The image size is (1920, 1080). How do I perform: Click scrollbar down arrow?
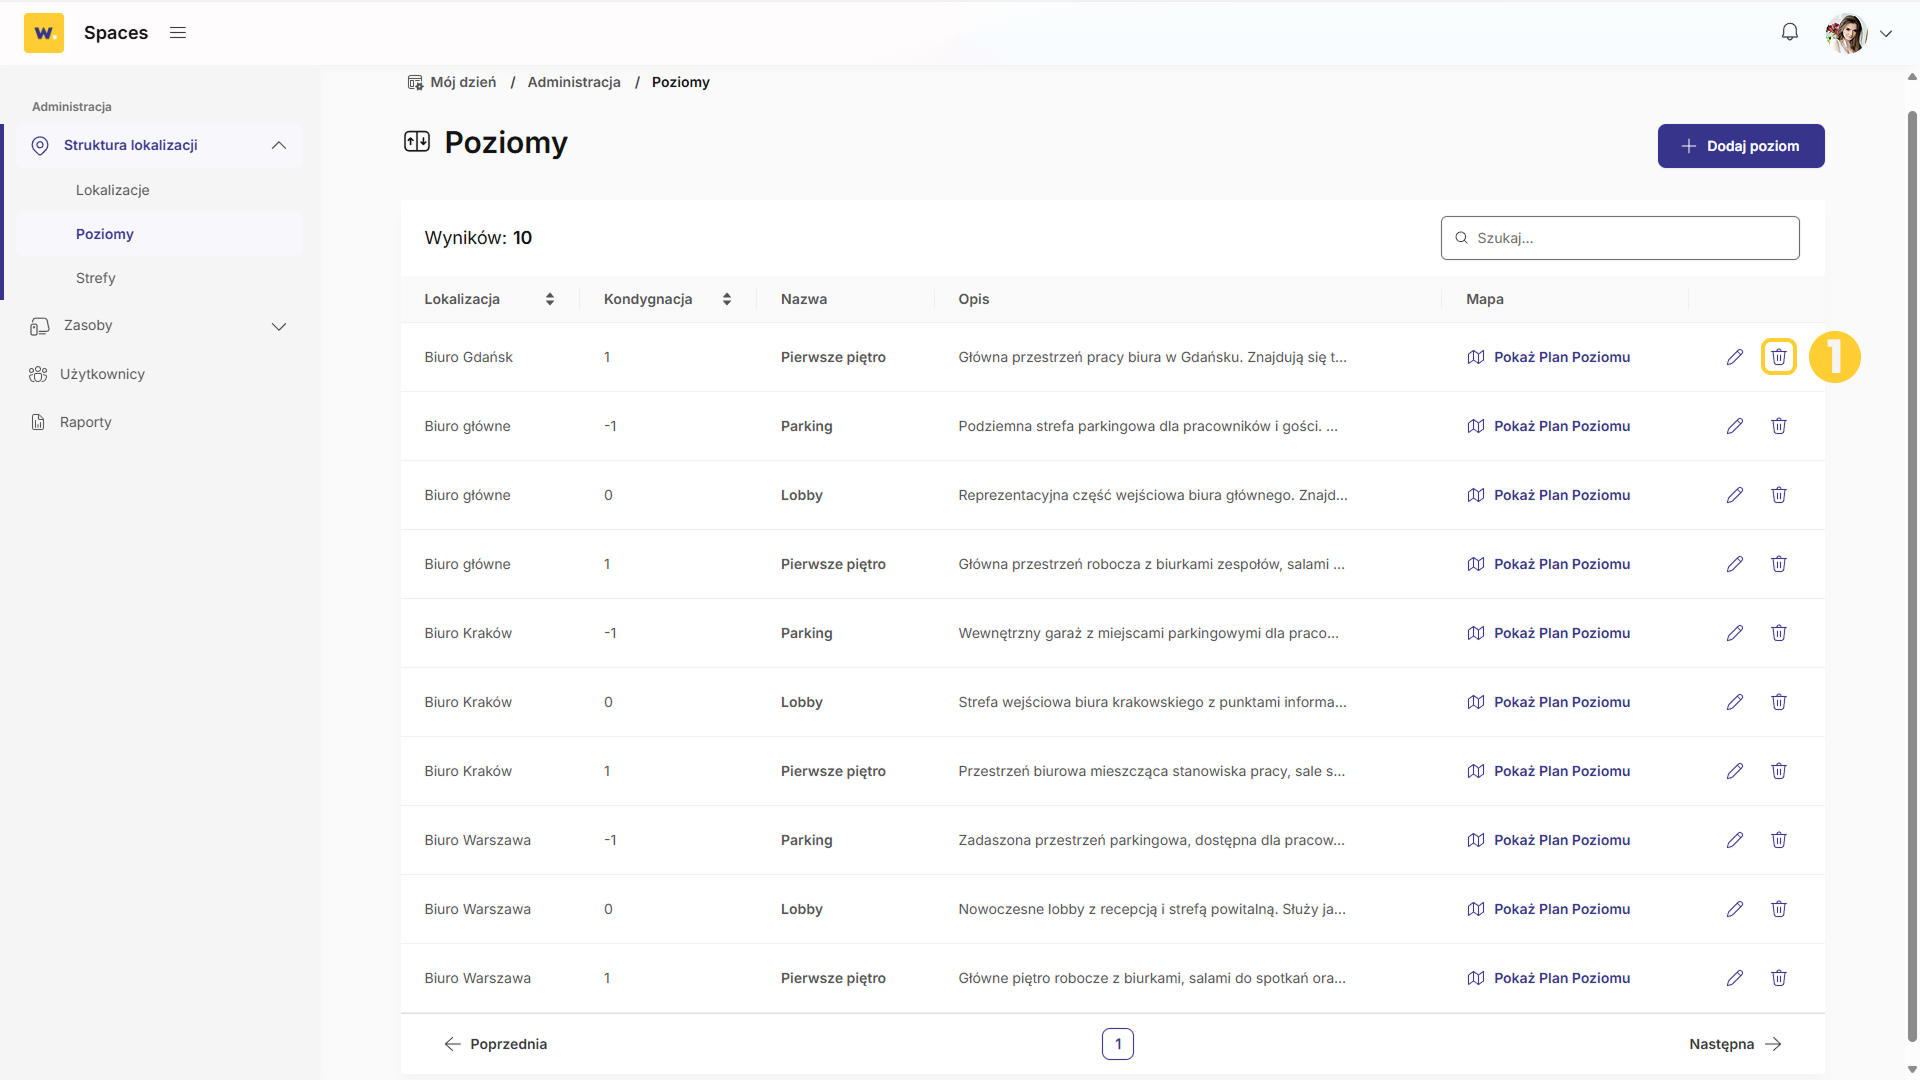1912,1070
